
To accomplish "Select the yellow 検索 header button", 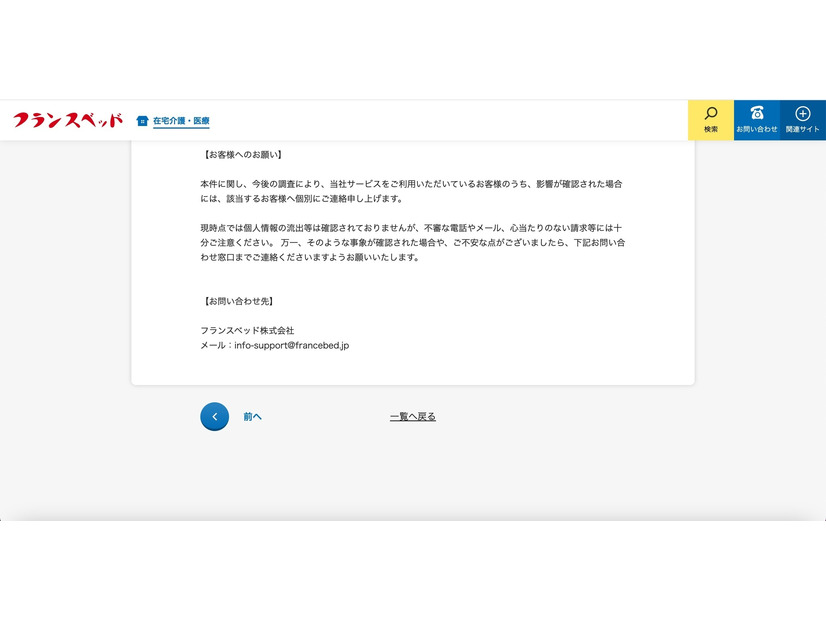I will (x=710, y=120).
